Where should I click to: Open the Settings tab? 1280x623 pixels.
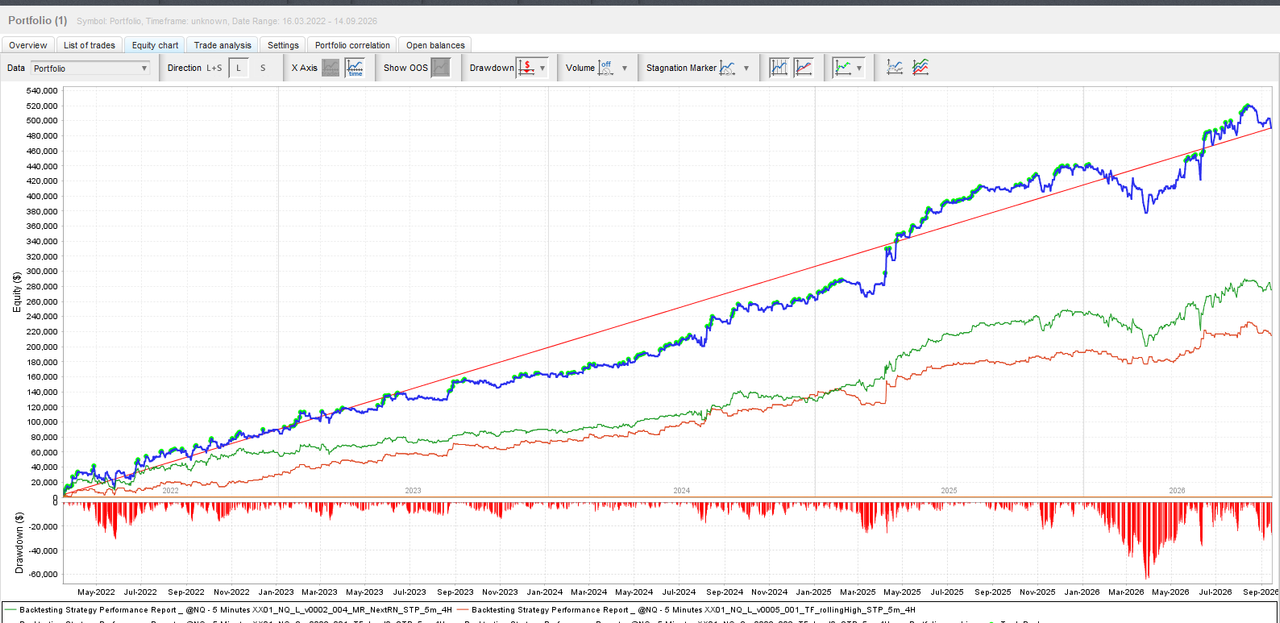pos(283,45)
